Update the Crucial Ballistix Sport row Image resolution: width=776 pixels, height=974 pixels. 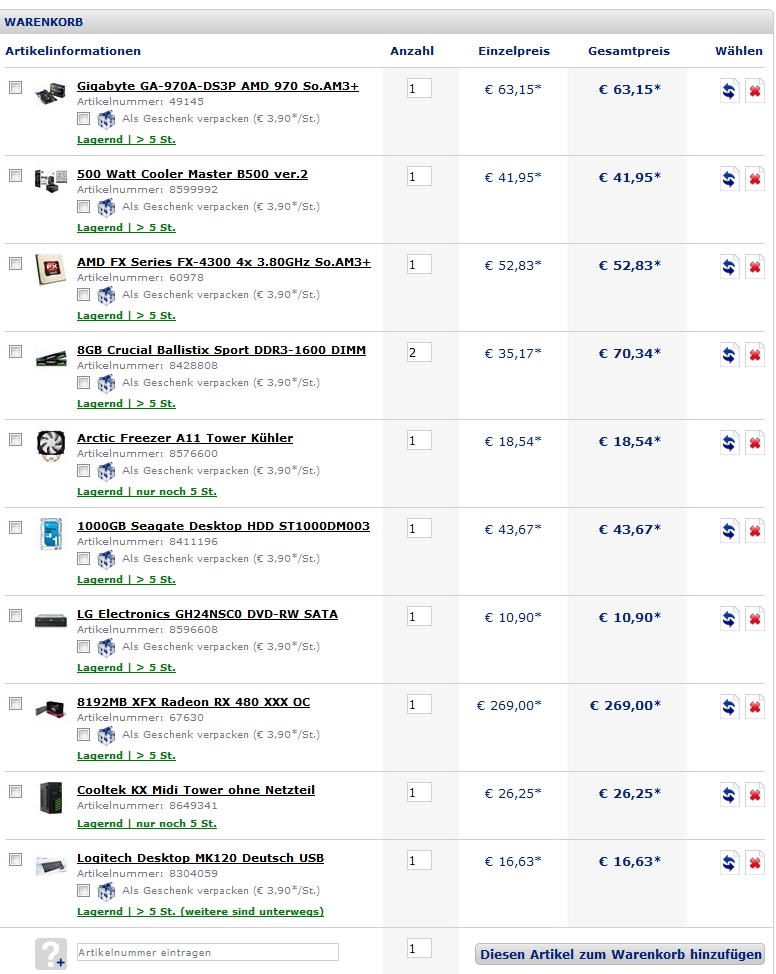point(730,355)
